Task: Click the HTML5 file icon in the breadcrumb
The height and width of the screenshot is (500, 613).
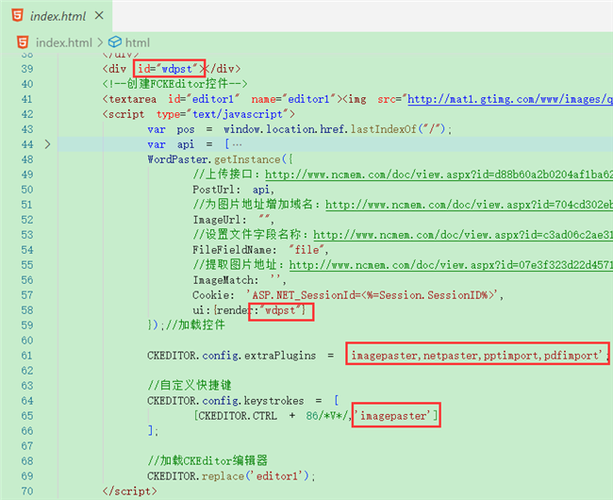Action: 22,42
